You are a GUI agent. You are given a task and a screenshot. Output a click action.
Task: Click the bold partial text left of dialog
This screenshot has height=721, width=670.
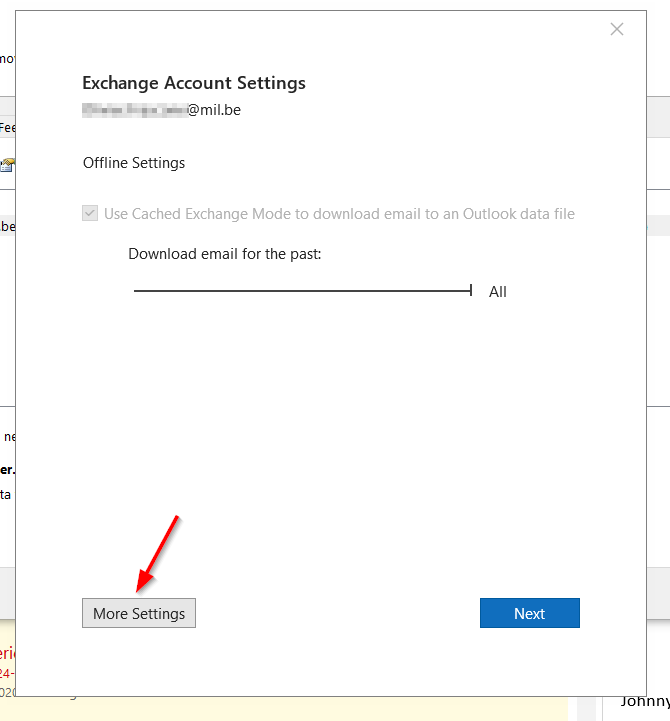coord(7,468)
